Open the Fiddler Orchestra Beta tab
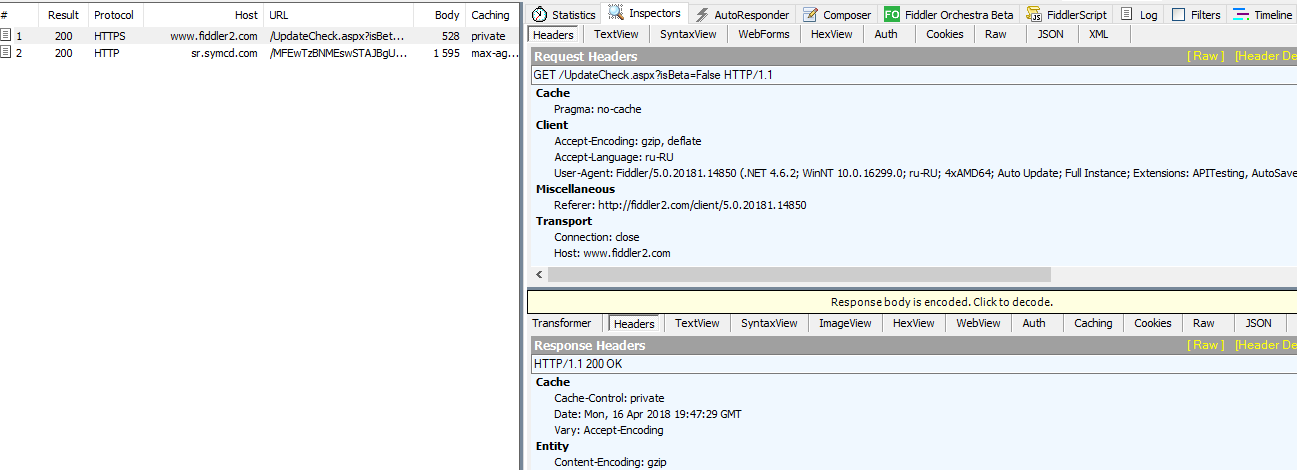Image resolution: width=1297 pixels, height=470 pixels. 948,15
